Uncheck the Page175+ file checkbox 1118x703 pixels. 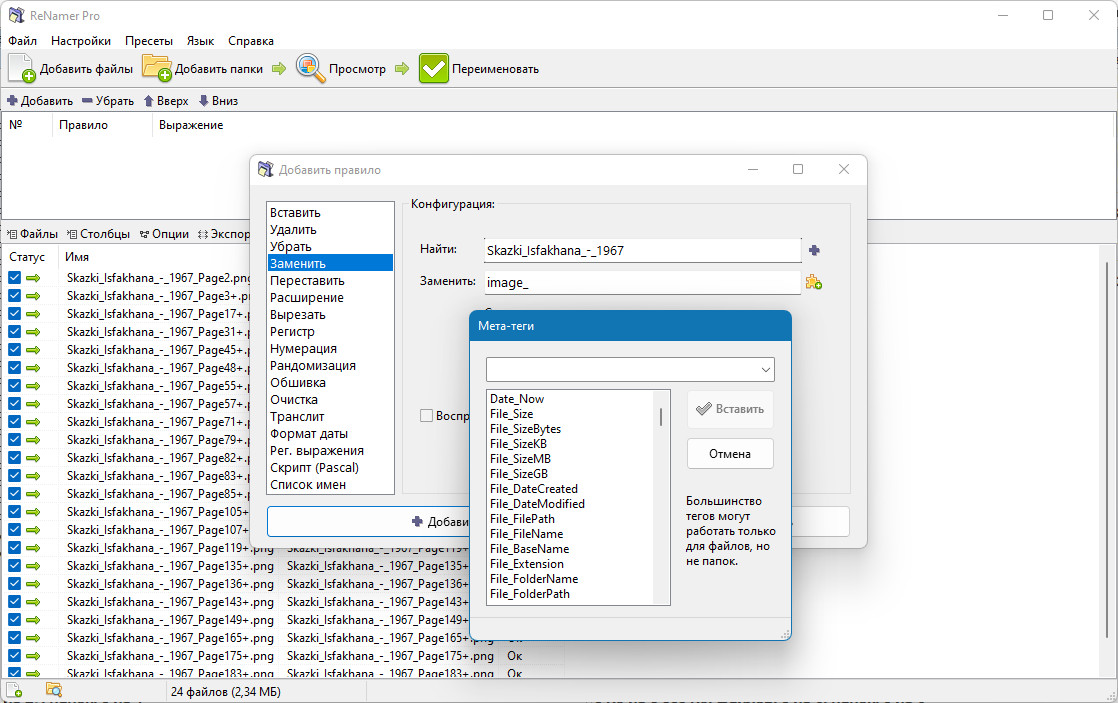click(14, 655)
